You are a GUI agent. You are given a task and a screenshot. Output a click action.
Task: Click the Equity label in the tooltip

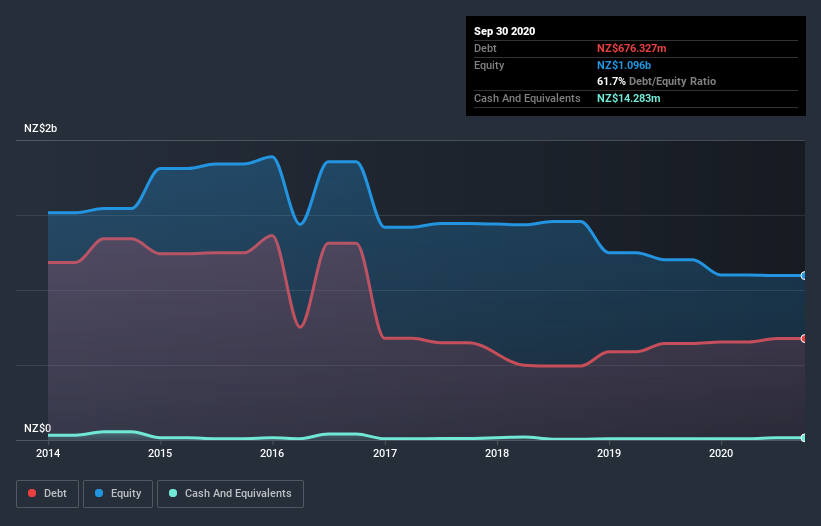489,65
